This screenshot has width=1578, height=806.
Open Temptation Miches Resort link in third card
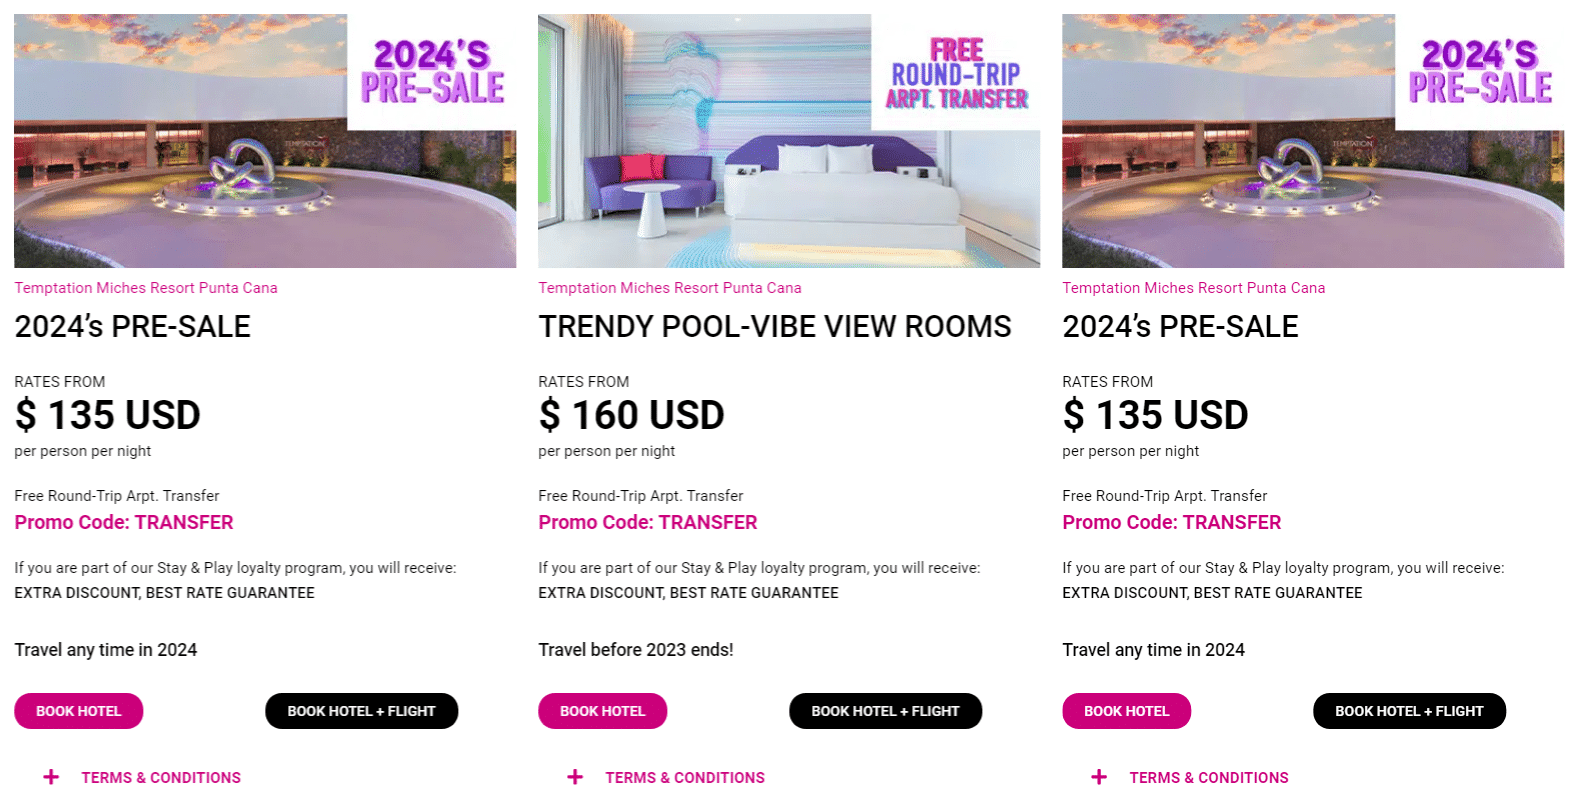coord(1194,288)
